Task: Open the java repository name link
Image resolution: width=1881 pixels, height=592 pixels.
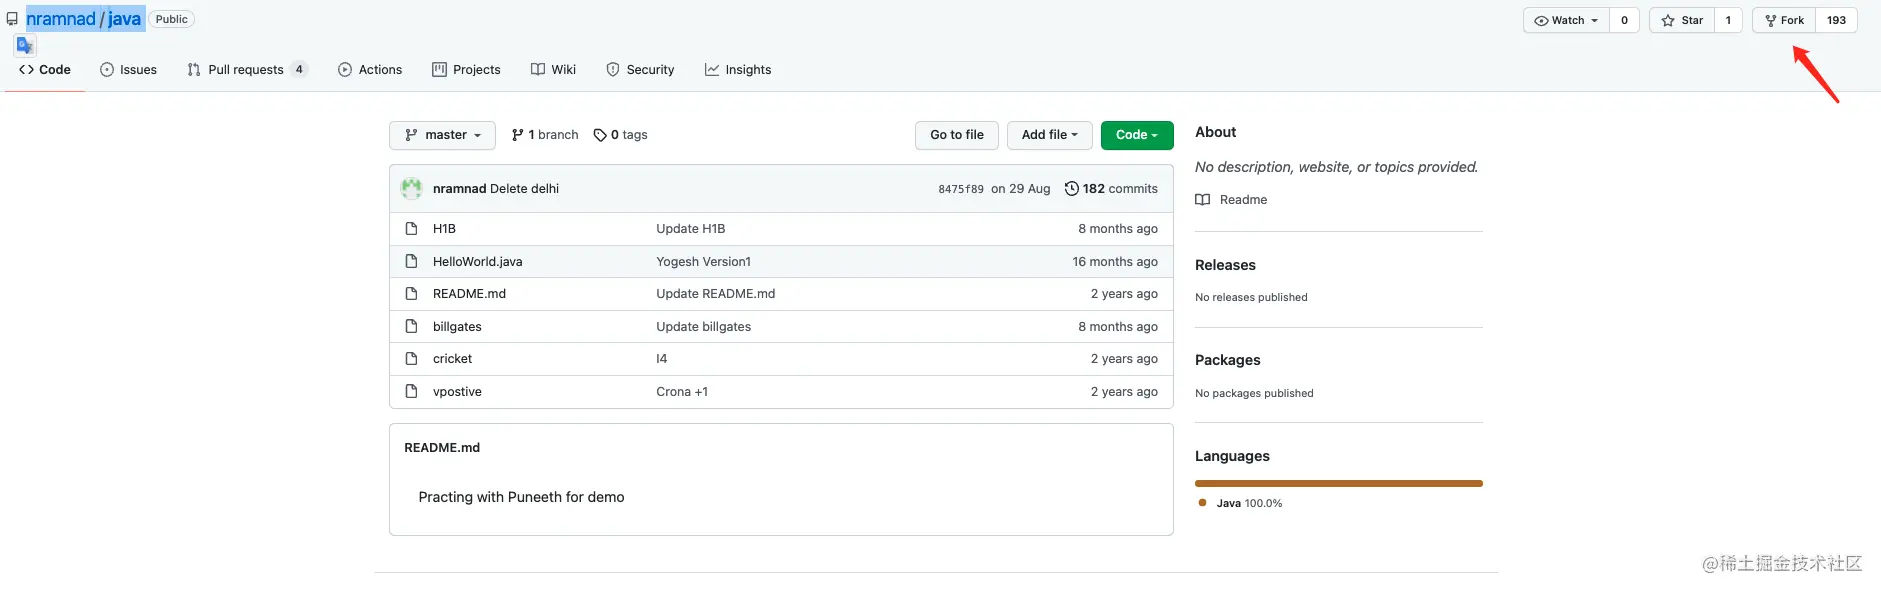Action: coord(124,19)
